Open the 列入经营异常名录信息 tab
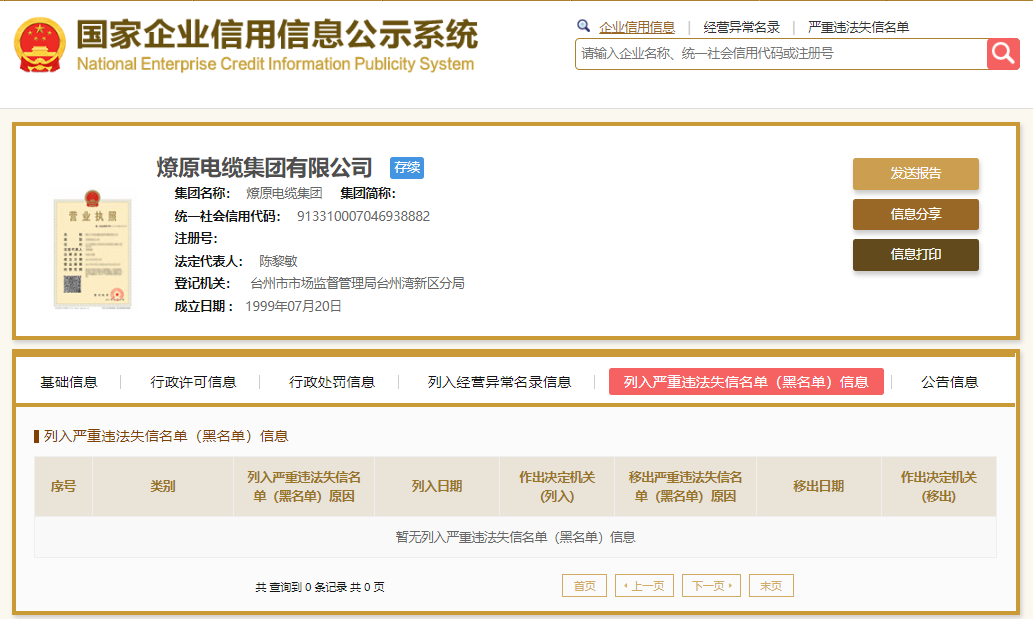Screen dimensions: 1033x619 tap(499, 382)
